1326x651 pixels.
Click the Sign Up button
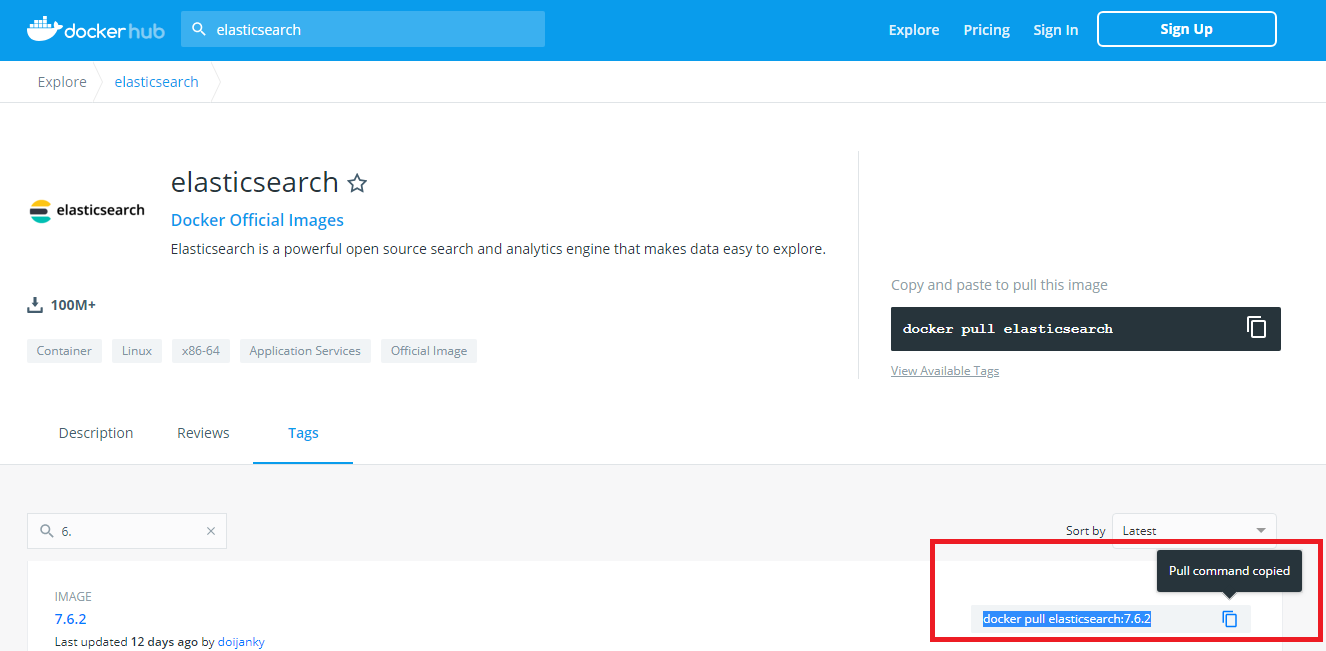pos(1187,29)
